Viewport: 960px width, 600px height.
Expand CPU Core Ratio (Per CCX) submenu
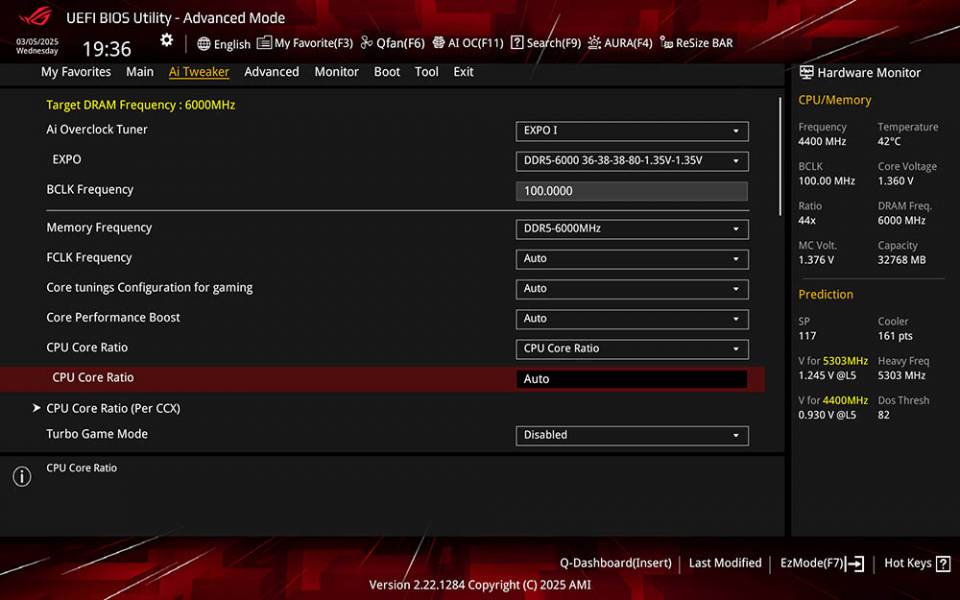coord(113,408)
